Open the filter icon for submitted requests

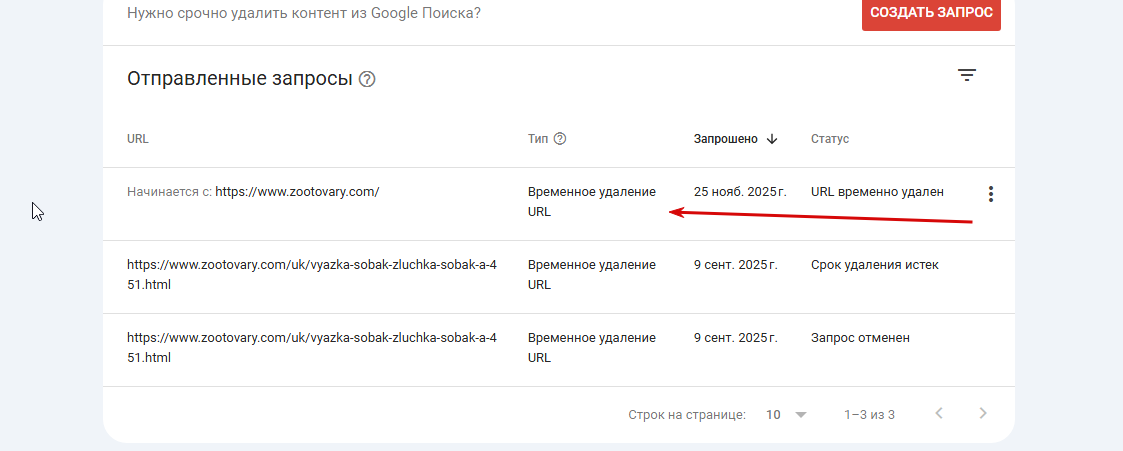(x=967, y=75)
